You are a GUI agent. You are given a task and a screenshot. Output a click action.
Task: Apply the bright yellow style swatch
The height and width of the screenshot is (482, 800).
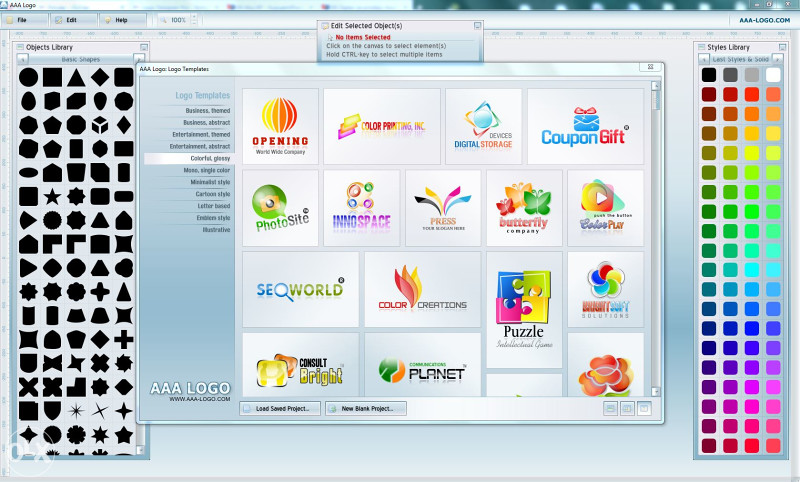[x=752, y=153]
